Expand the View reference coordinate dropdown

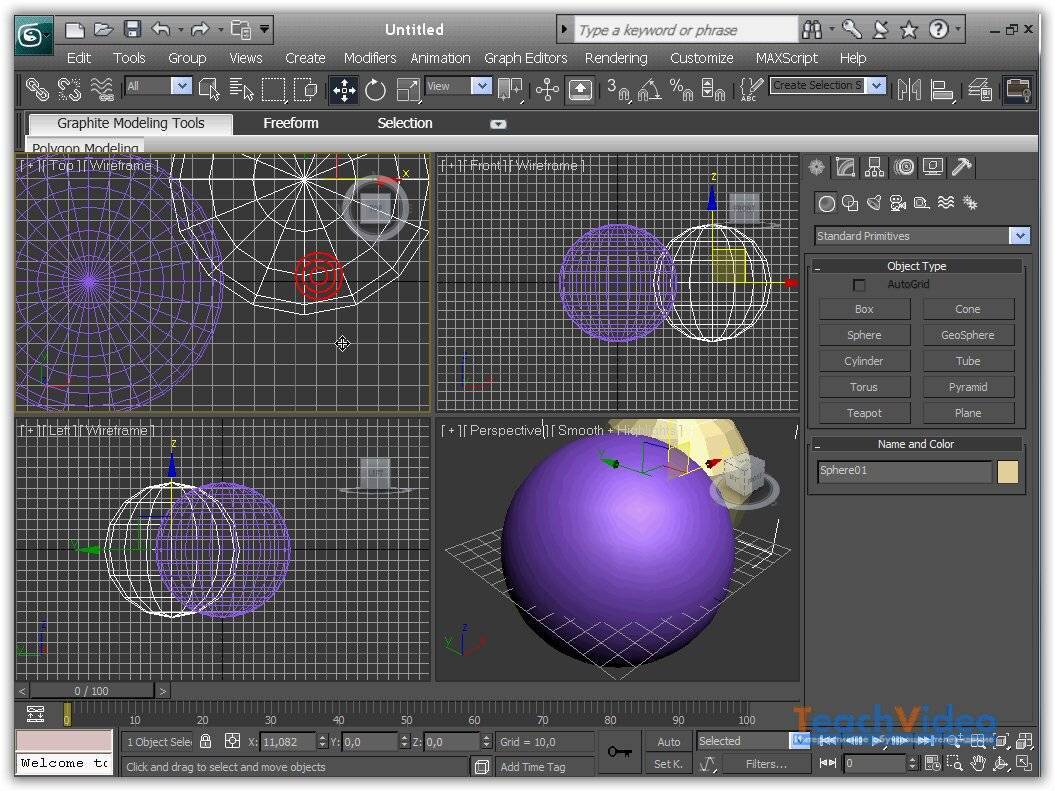(x=481, y=87)
